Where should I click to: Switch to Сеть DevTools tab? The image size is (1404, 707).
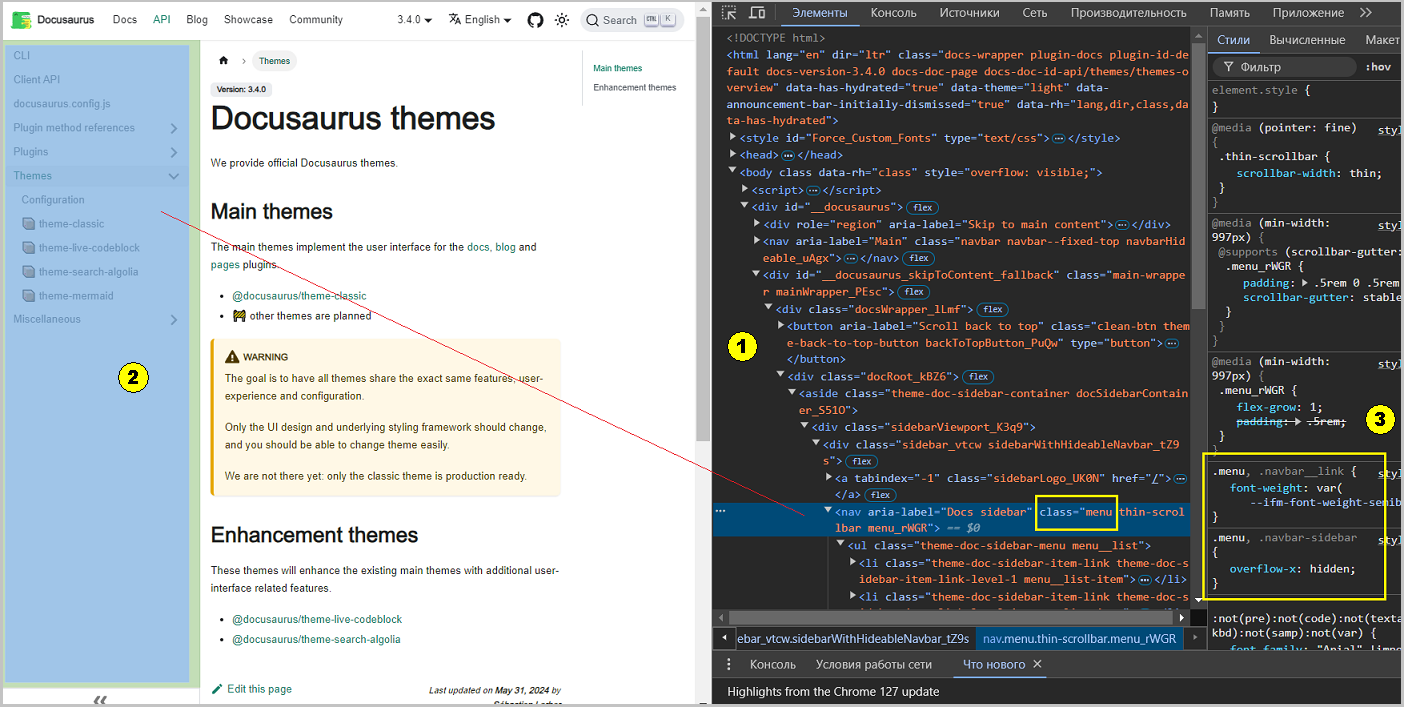(x=1035, y=13)
